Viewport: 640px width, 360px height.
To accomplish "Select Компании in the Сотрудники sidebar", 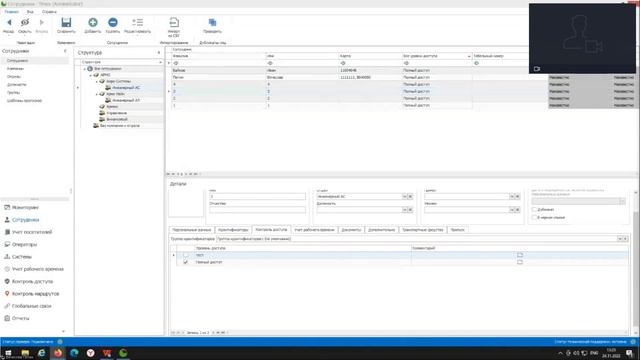I will [16, 69].
